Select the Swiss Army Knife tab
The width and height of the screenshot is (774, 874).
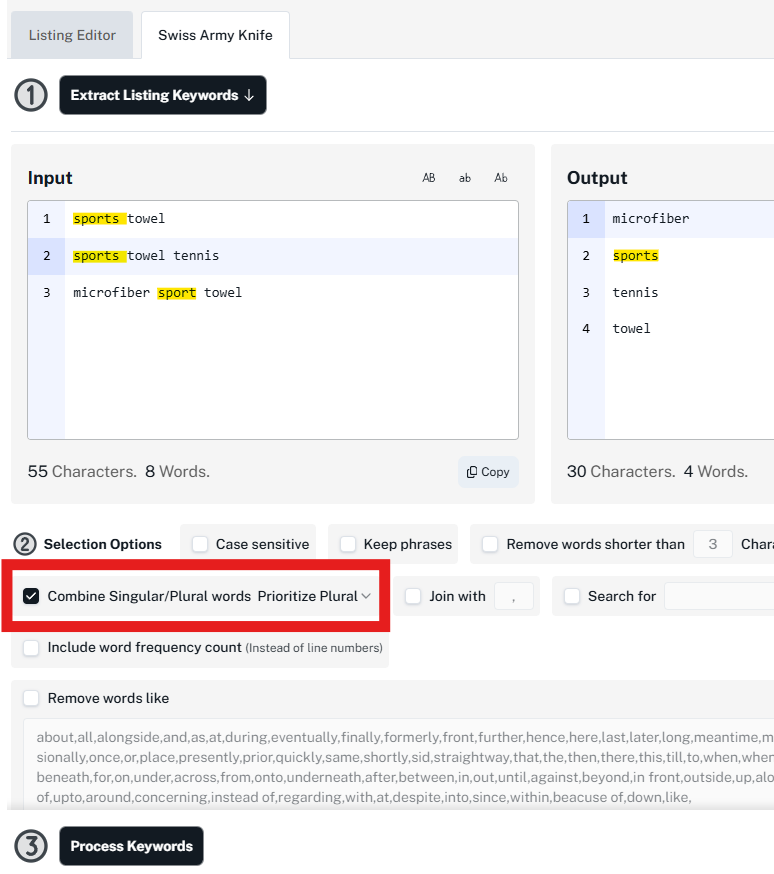point(215,35)
